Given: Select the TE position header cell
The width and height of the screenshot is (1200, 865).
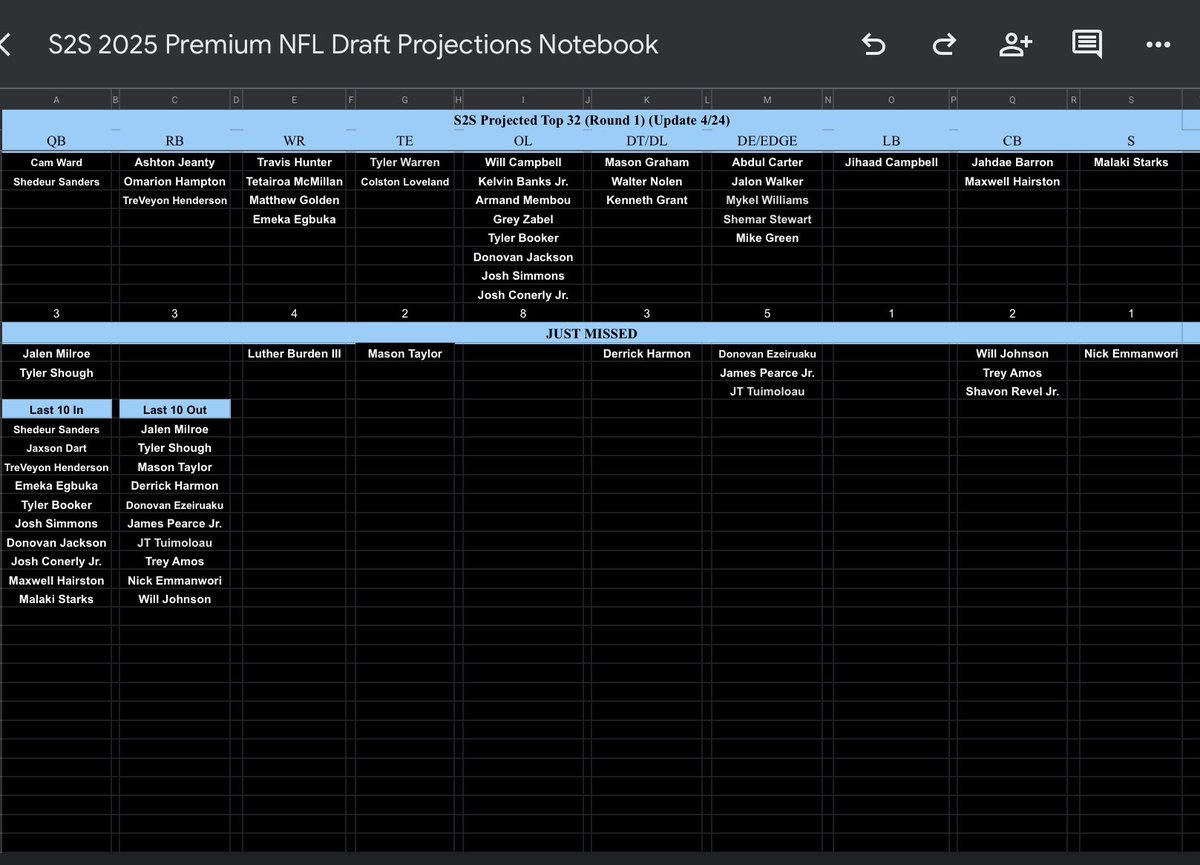Looking at the screenshot, I should point(405,141).
